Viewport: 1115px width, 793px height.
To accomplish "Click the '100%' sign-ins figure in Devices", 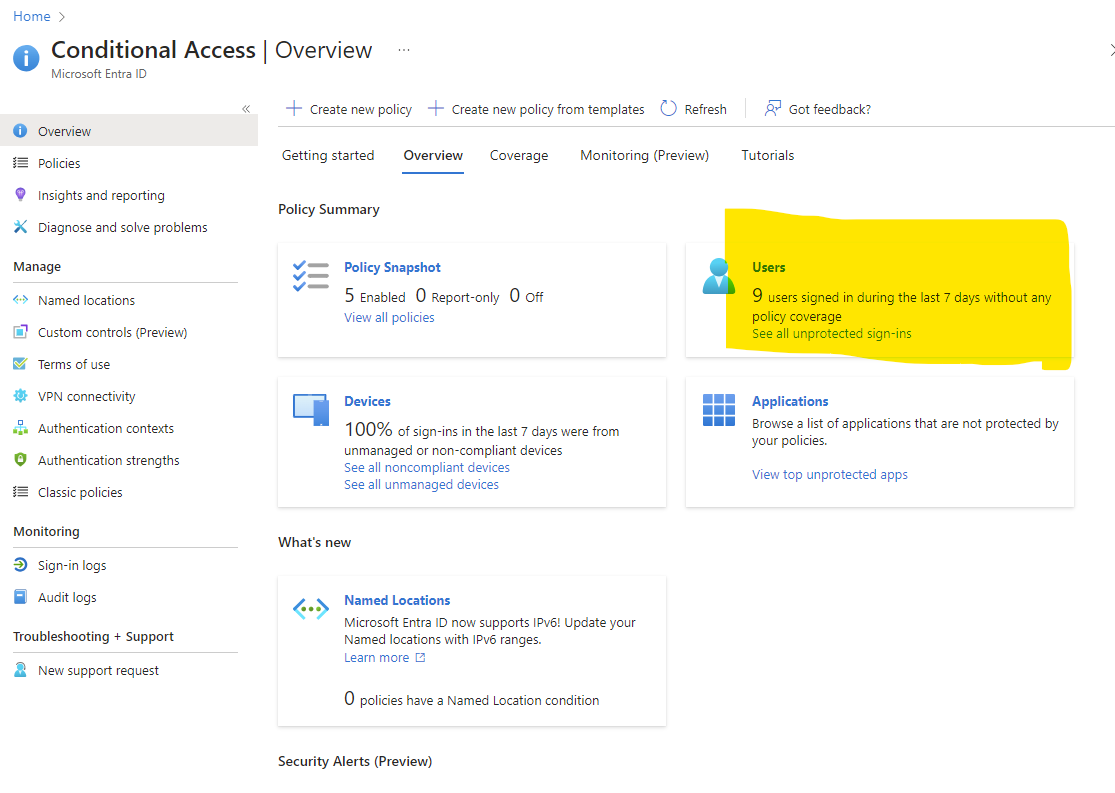I will 368,430.
